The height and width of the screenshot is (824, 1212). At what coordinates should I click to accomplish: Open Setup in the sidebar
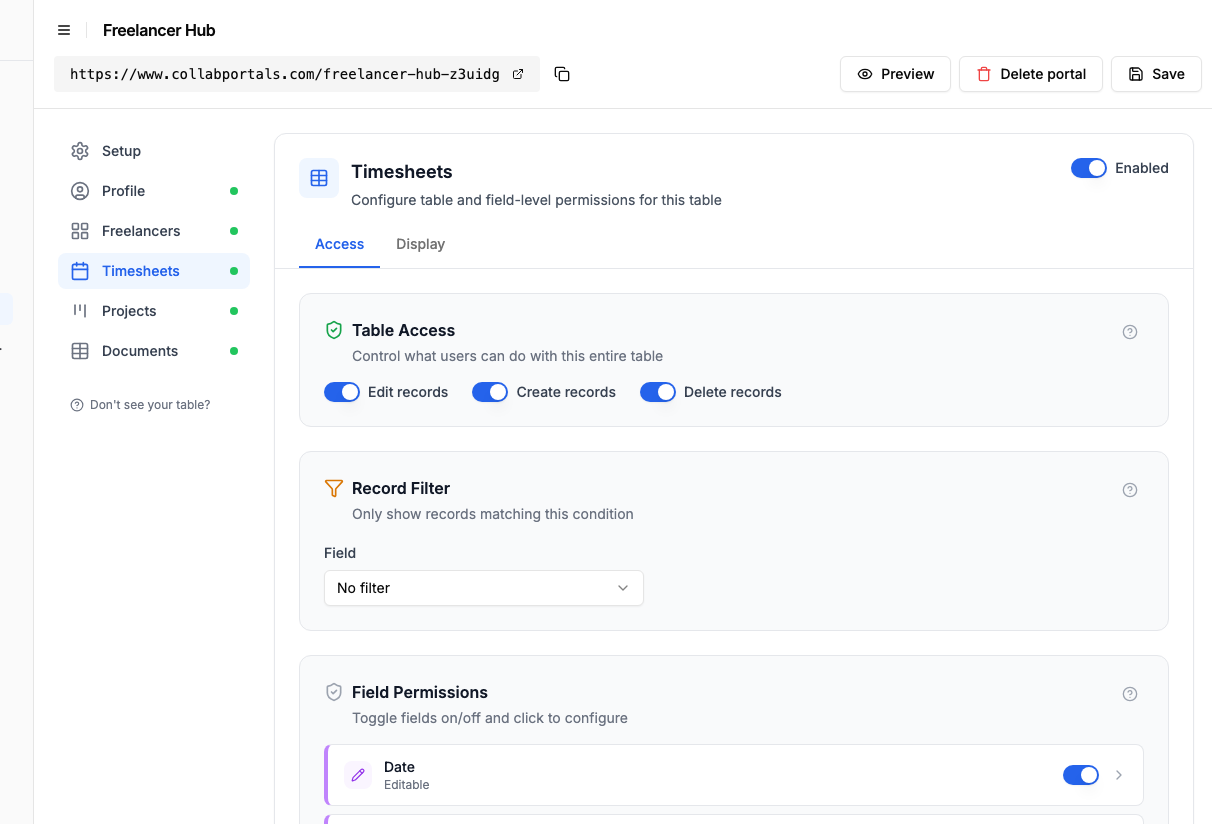coord(154,151)
